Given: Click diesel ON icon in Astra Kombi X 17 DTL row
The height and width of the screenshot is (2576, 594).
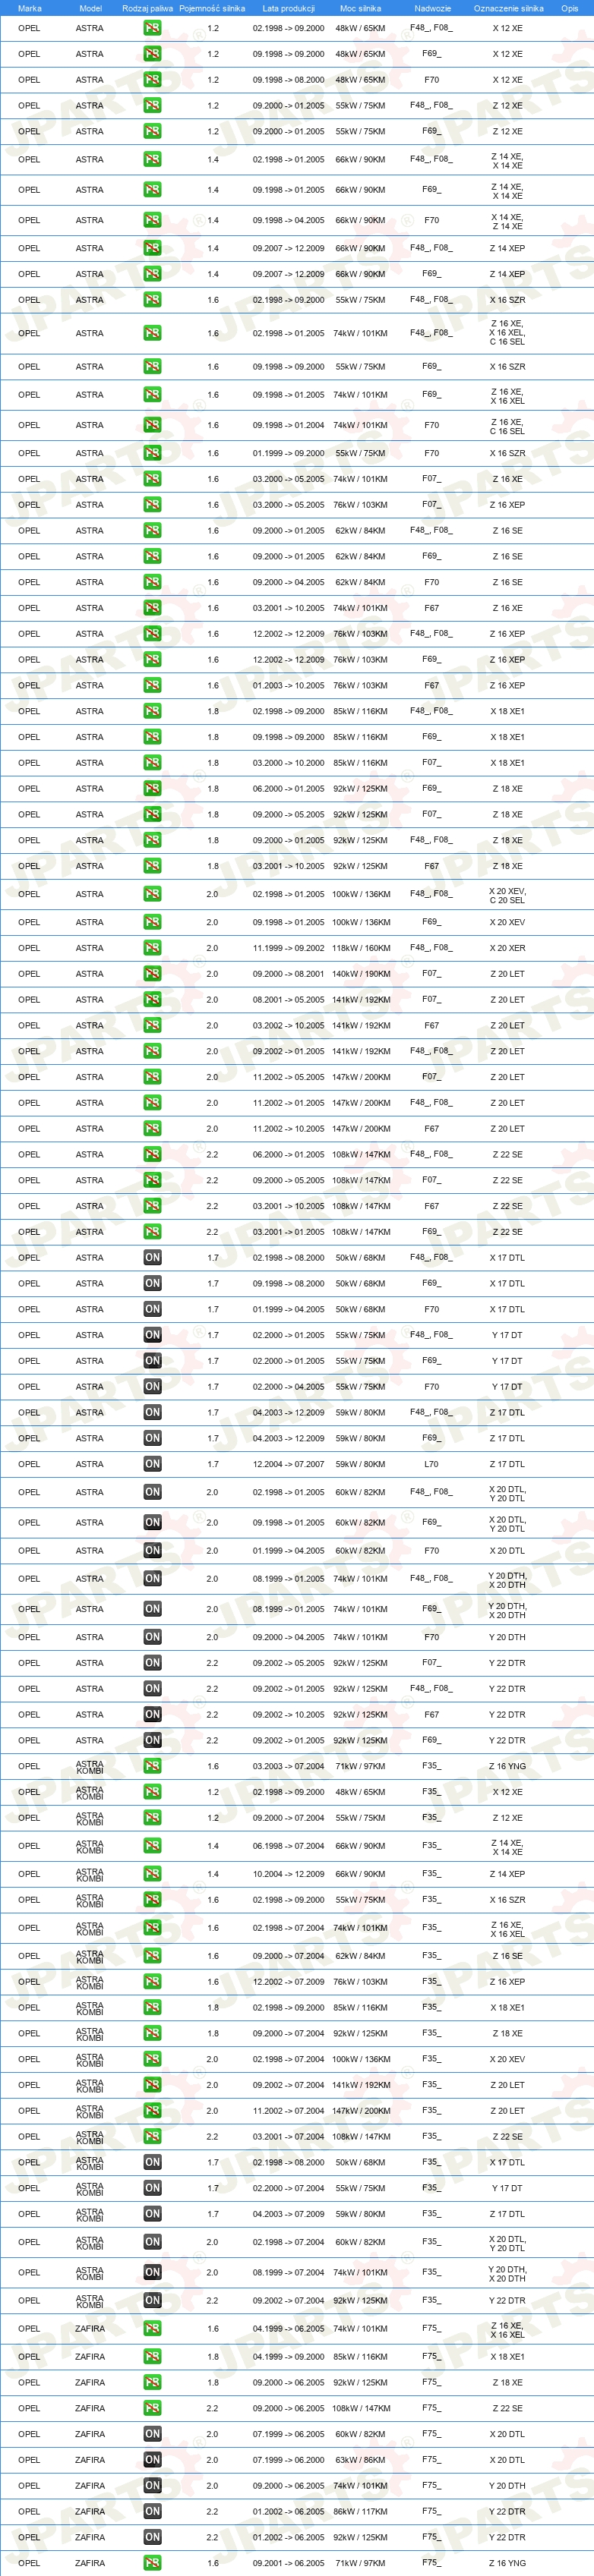Looking at the screenshot, I should (x=152, y=2162).
